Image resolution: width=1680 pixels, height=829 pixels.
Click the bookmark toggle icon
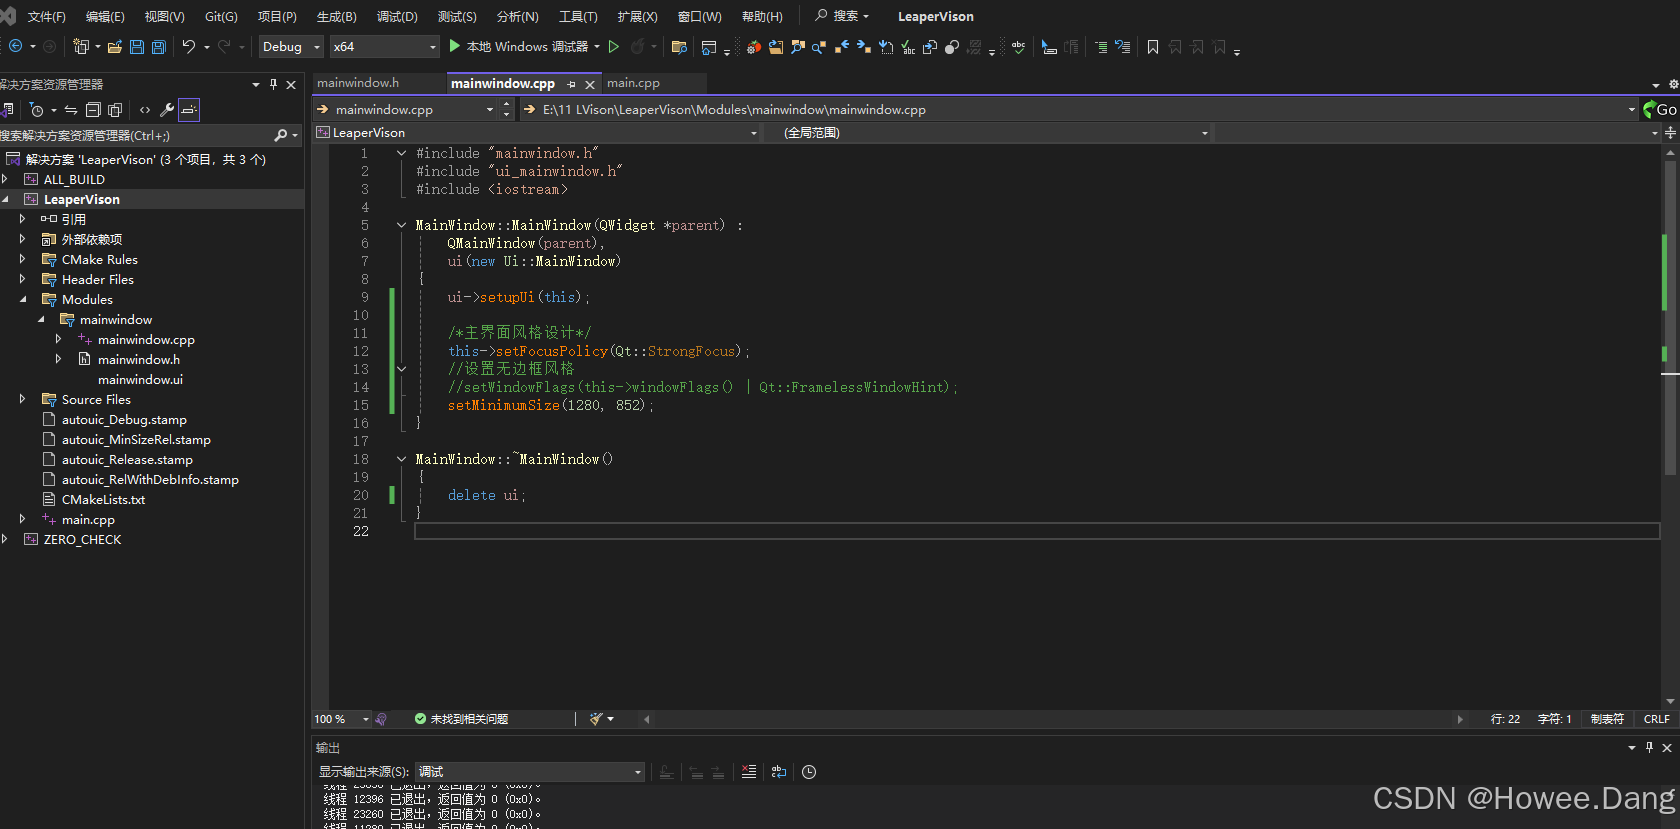point(1153,47)
